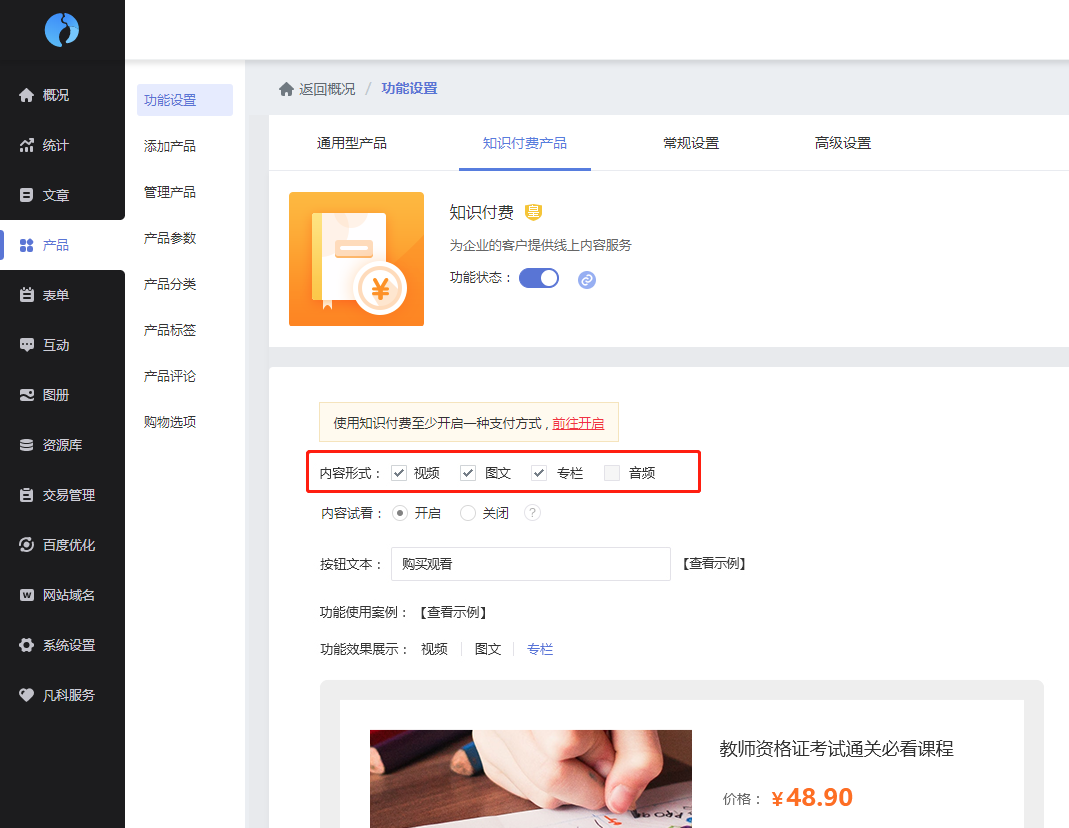Viewport: 1069px width, 828px height.
Task: Open 添加产品 in the product submenu
Action: point(170,146)
